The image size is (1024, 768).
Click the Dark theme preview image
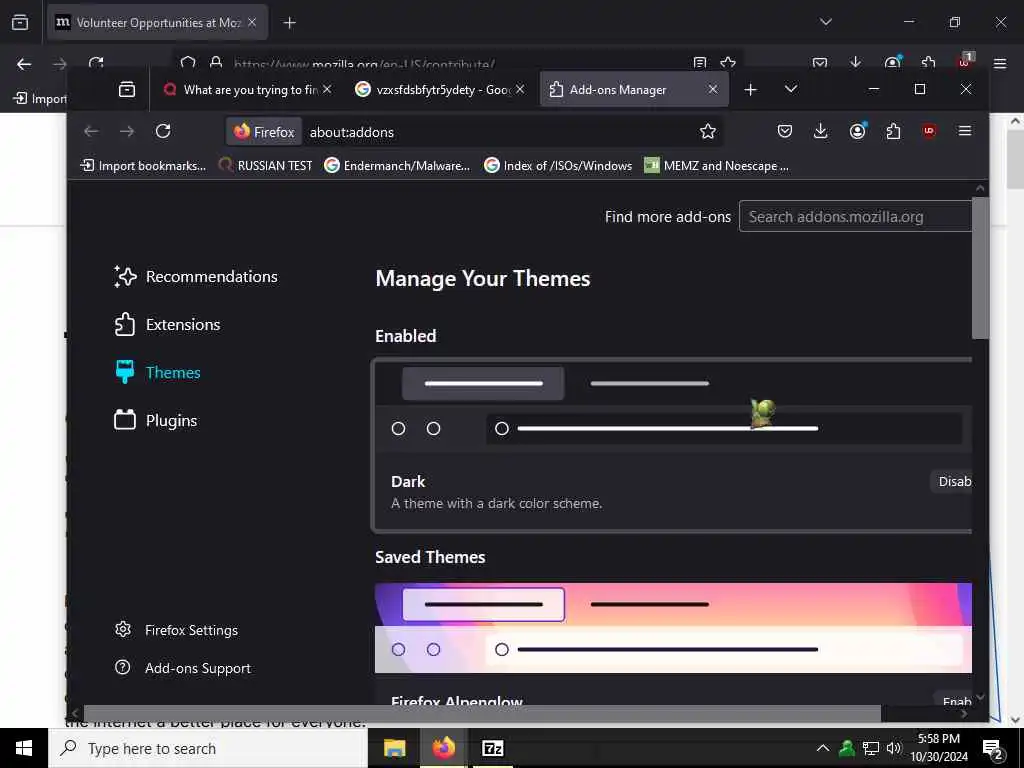[673, 406]
